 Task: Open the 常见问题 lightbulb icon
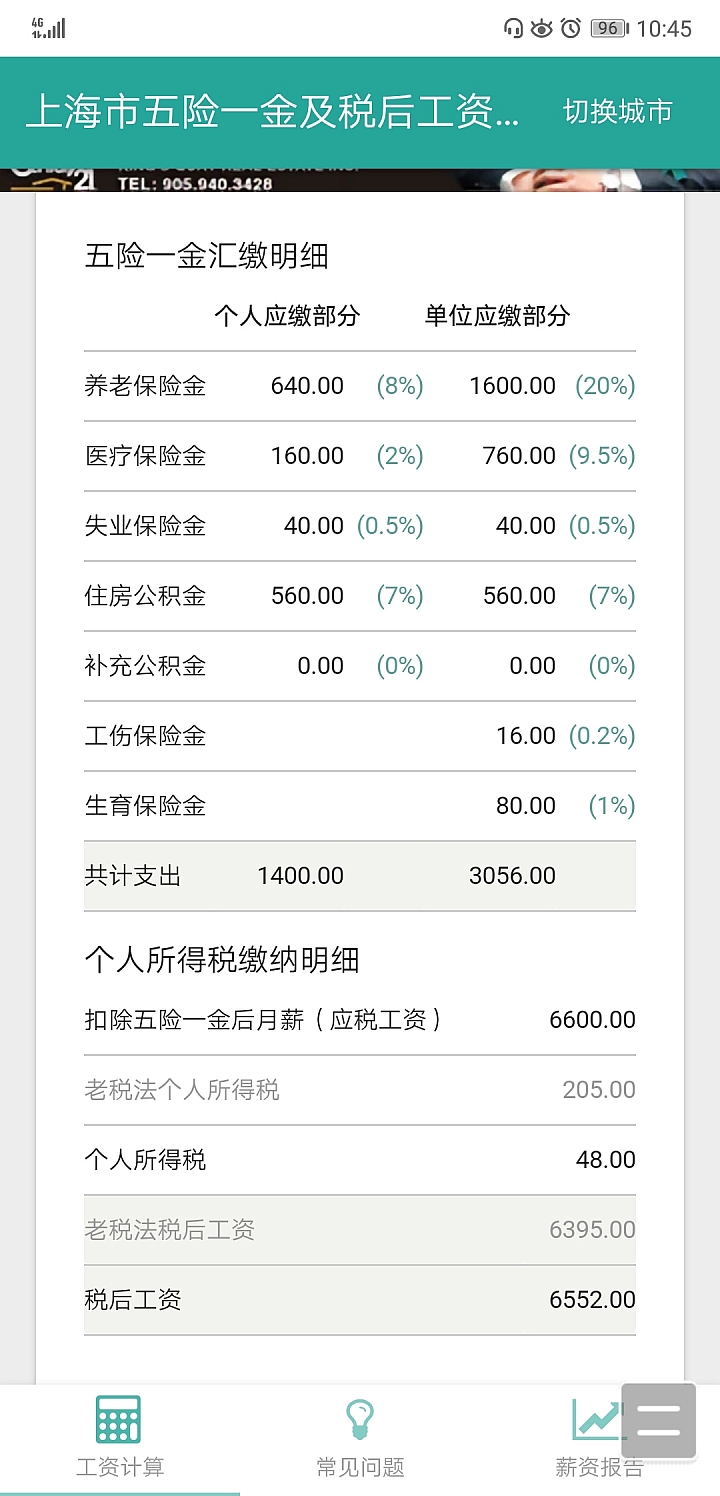tap(359, 1419)
